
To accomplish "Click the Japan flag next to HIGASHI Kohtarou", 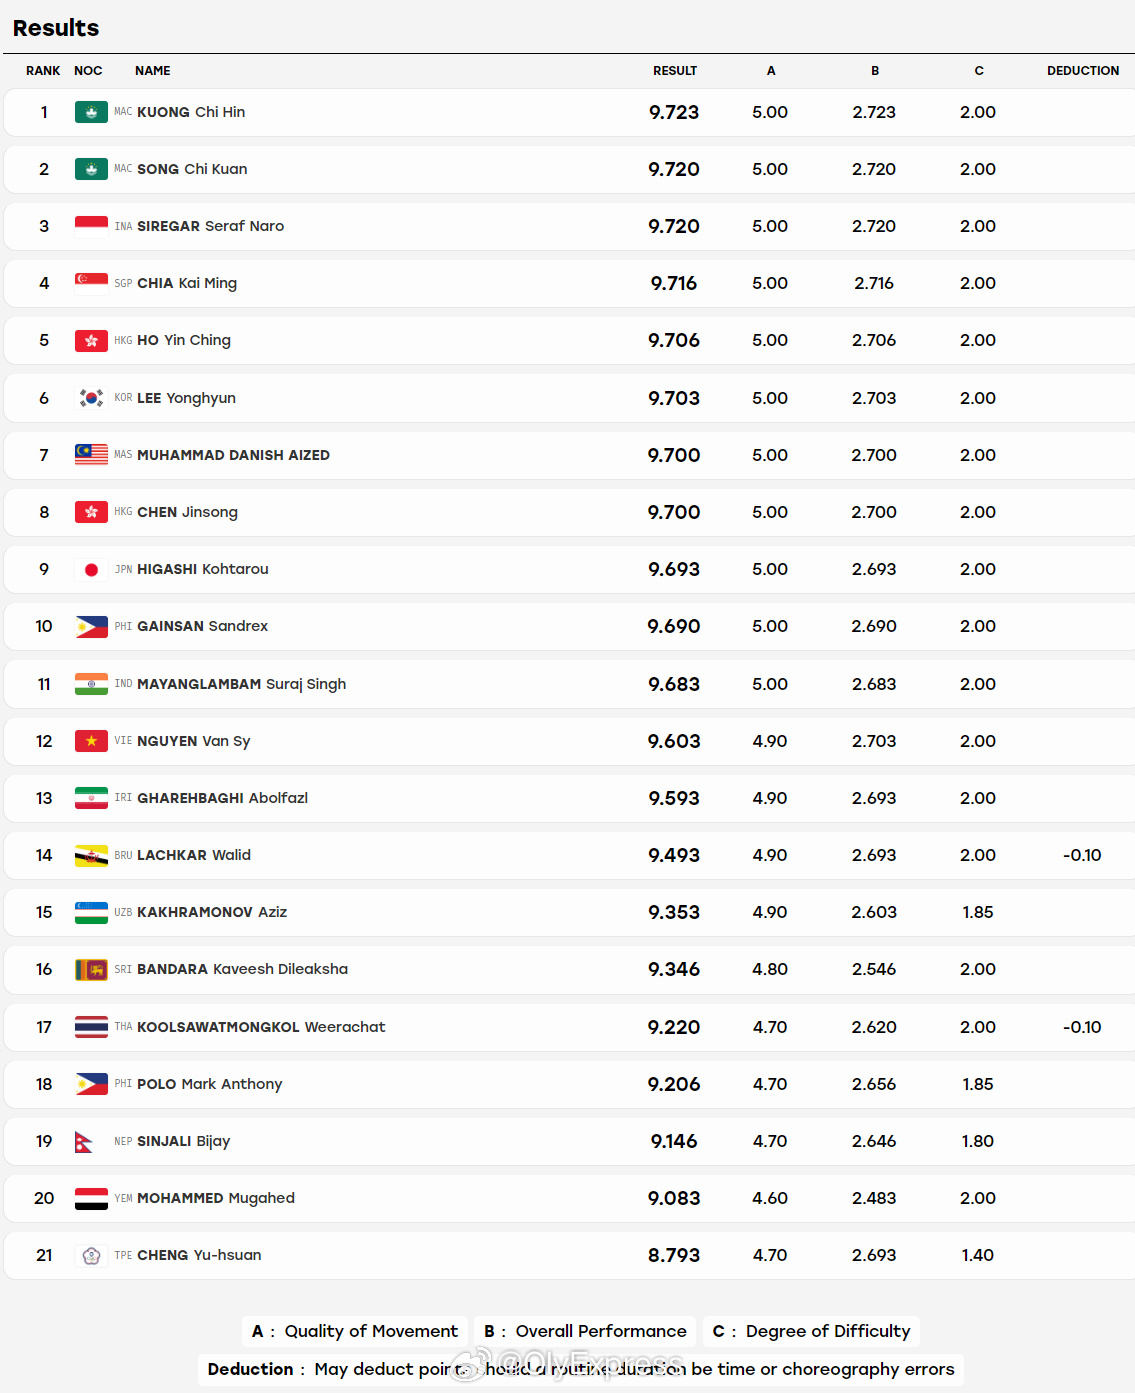I will (91, 569).
